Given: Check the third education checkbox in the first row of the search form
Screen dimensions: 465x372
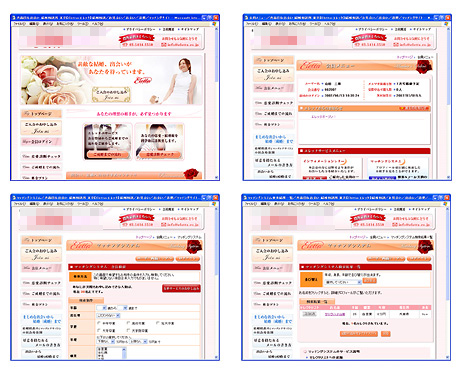Looking at the screenshot, I should click(x=158, y=323).
